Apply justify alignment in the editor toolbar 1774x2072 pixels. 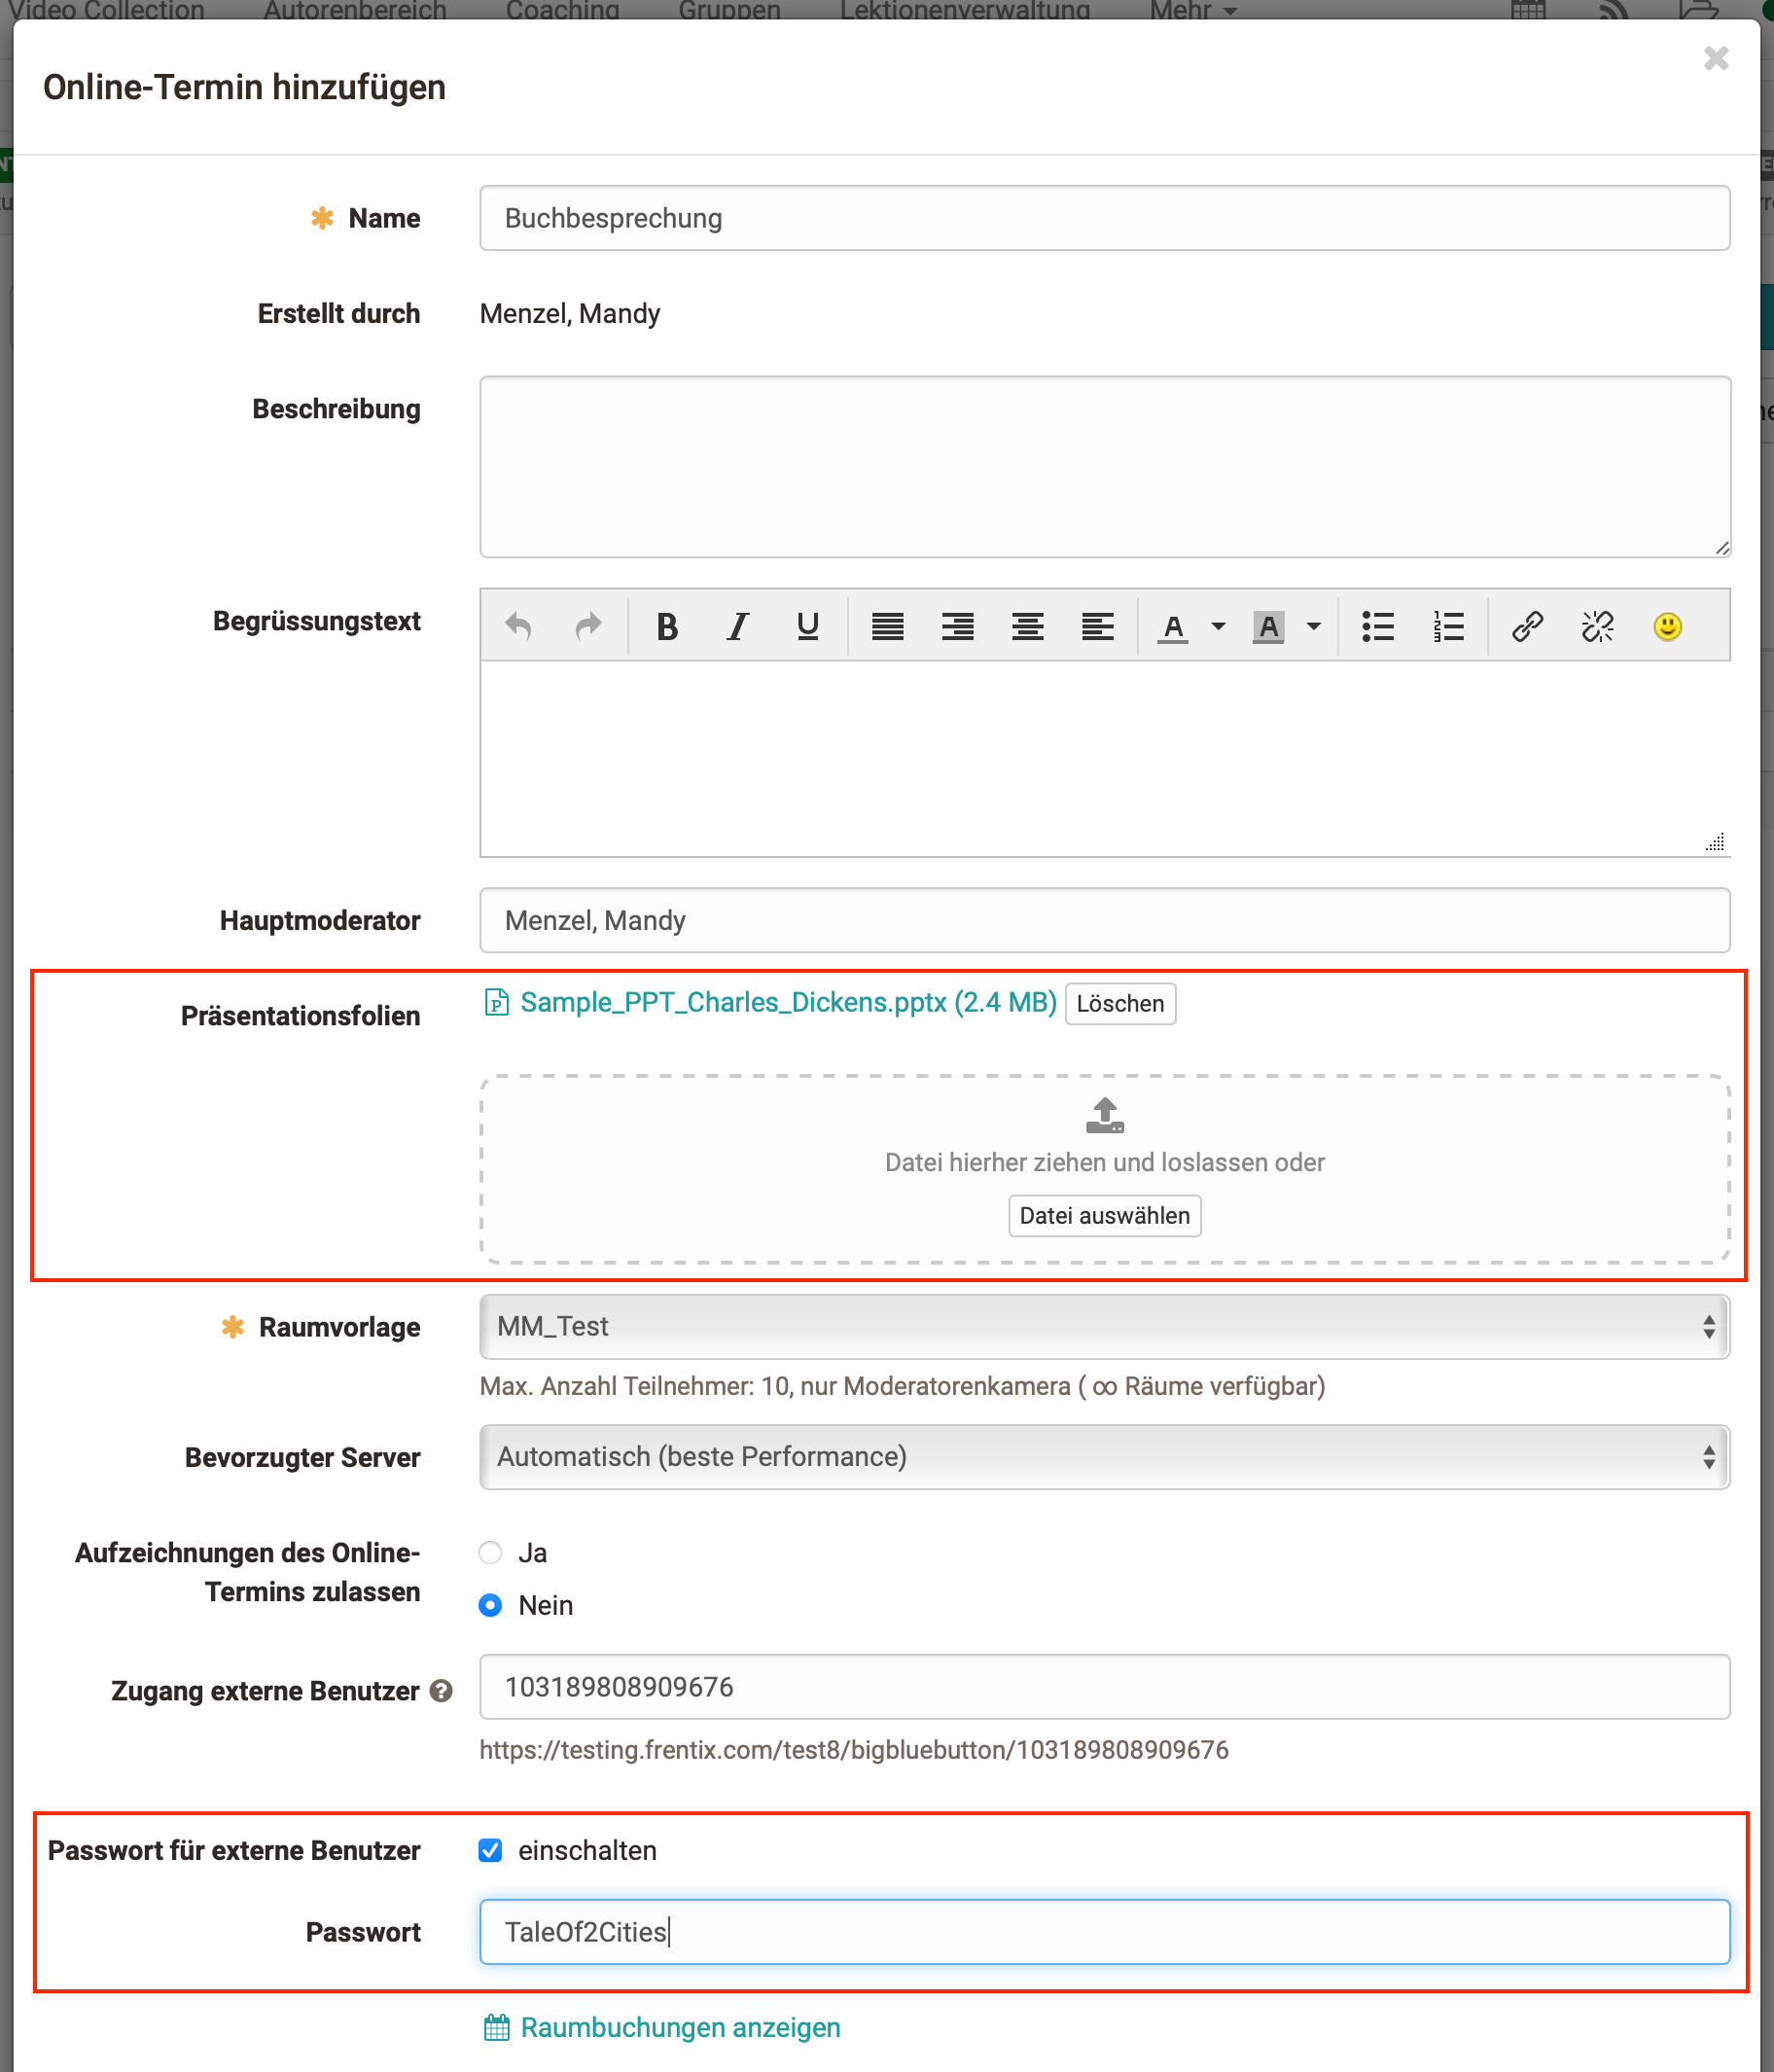[887, 627]
